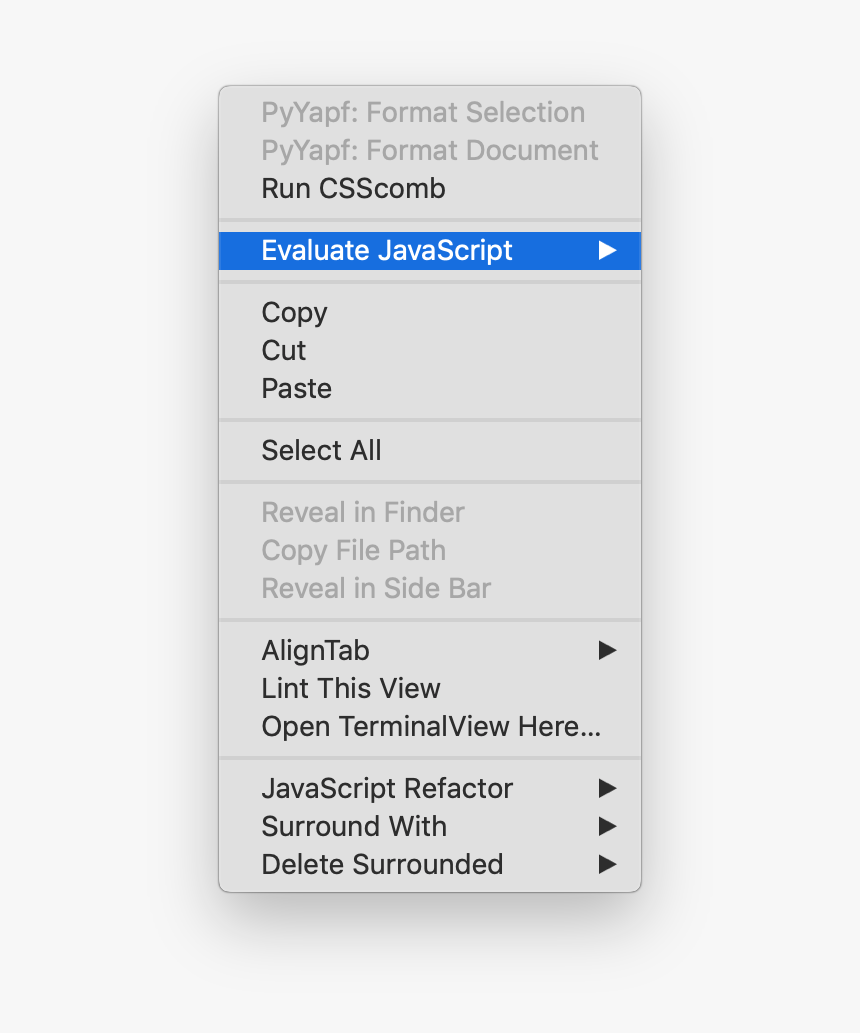The width and height of the screenshot is (860, 1033).
Task: Expand the AlignTab submenu arrow
Action: click(x=607, y=650)
